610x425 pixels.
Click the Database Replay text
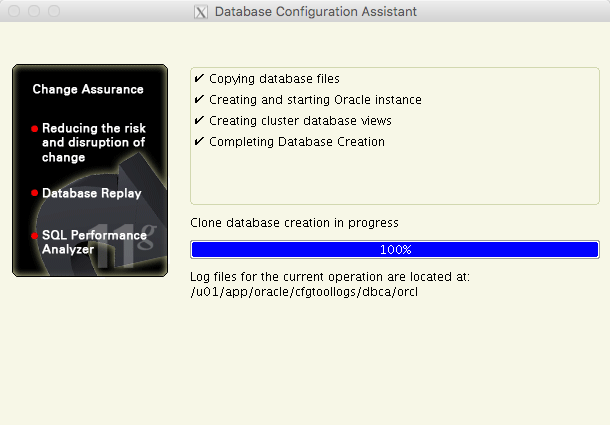[92, 193]
